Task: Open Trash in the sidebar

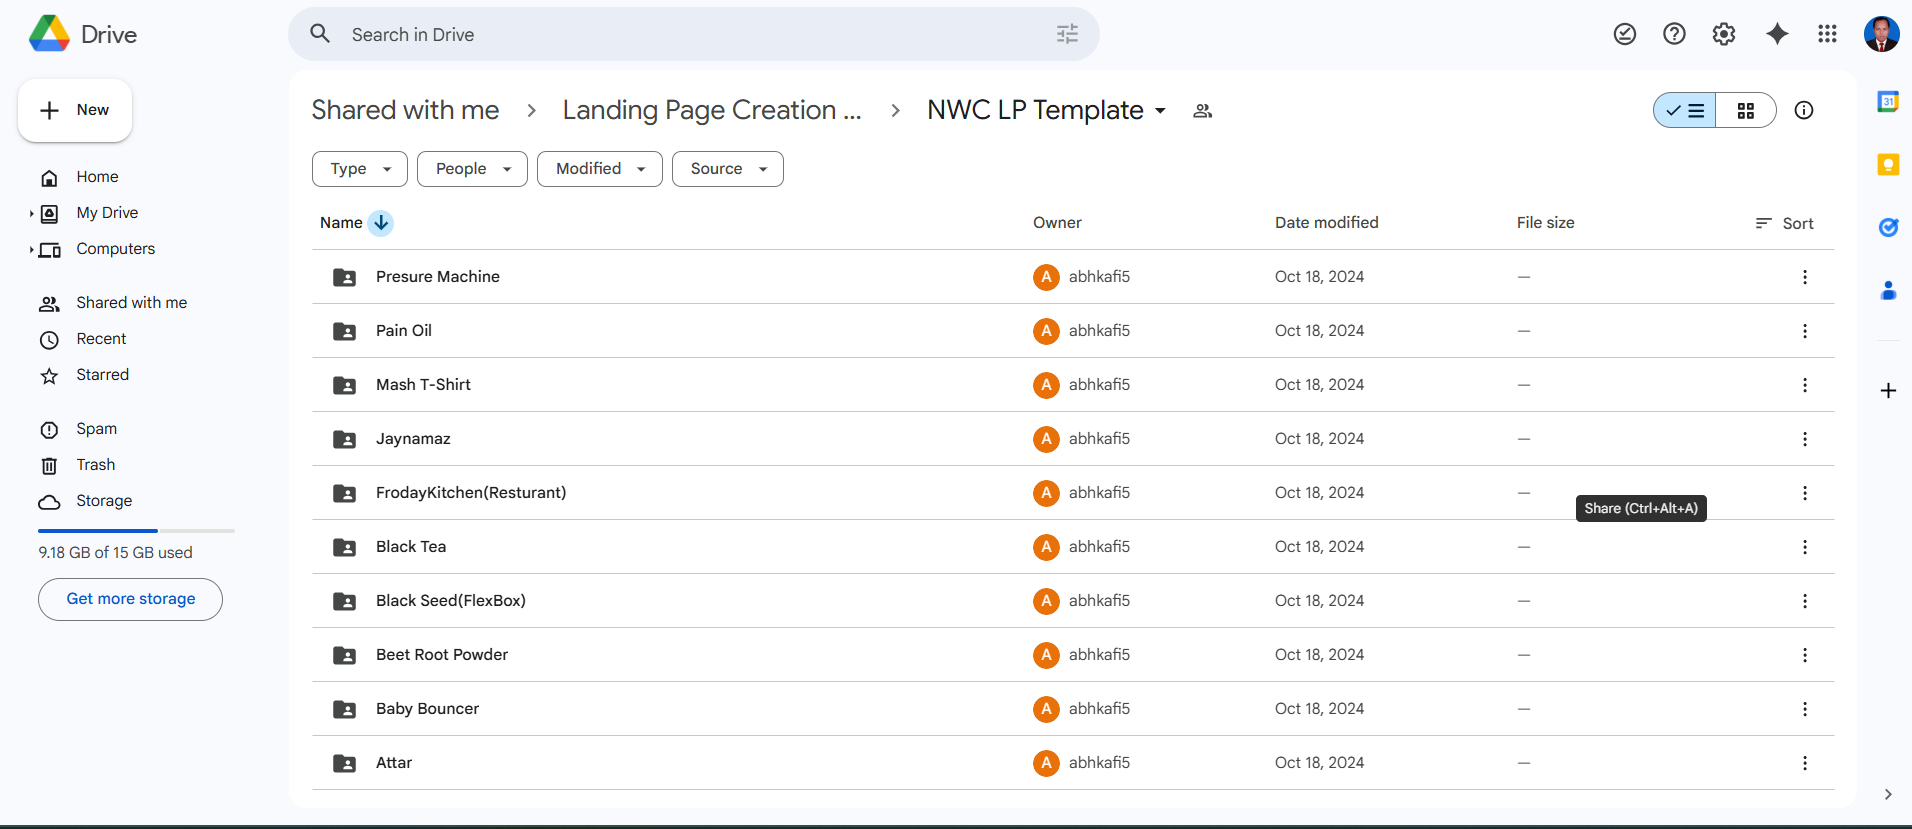Action: point(95,465)
